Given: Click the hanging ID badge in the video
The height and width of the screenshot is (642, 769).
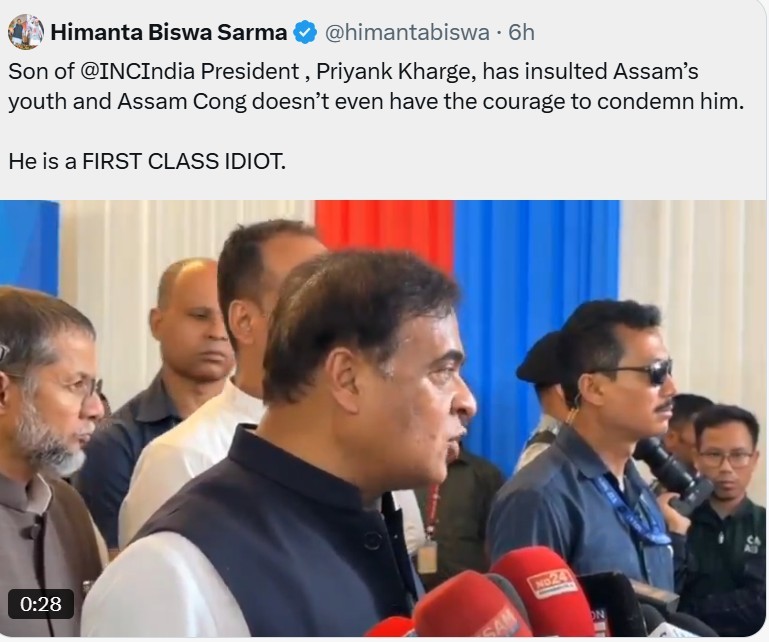Looking at the screenshot, I should (427, 557).
